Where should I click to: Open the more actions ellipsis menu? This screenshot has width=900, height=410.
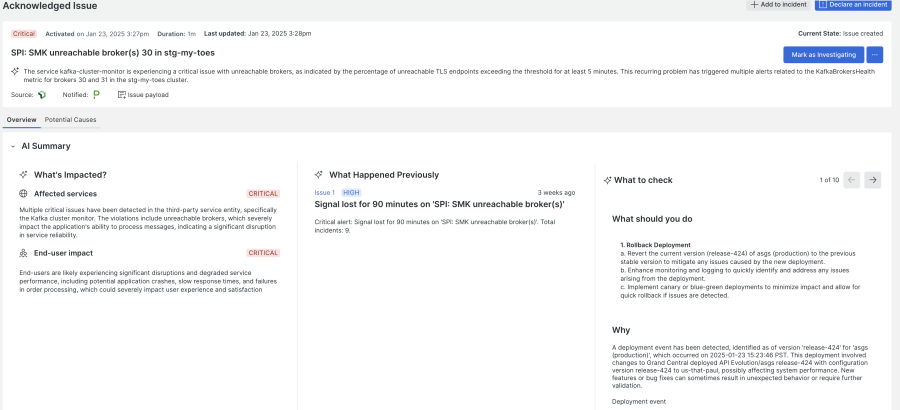tap(875, 54)
